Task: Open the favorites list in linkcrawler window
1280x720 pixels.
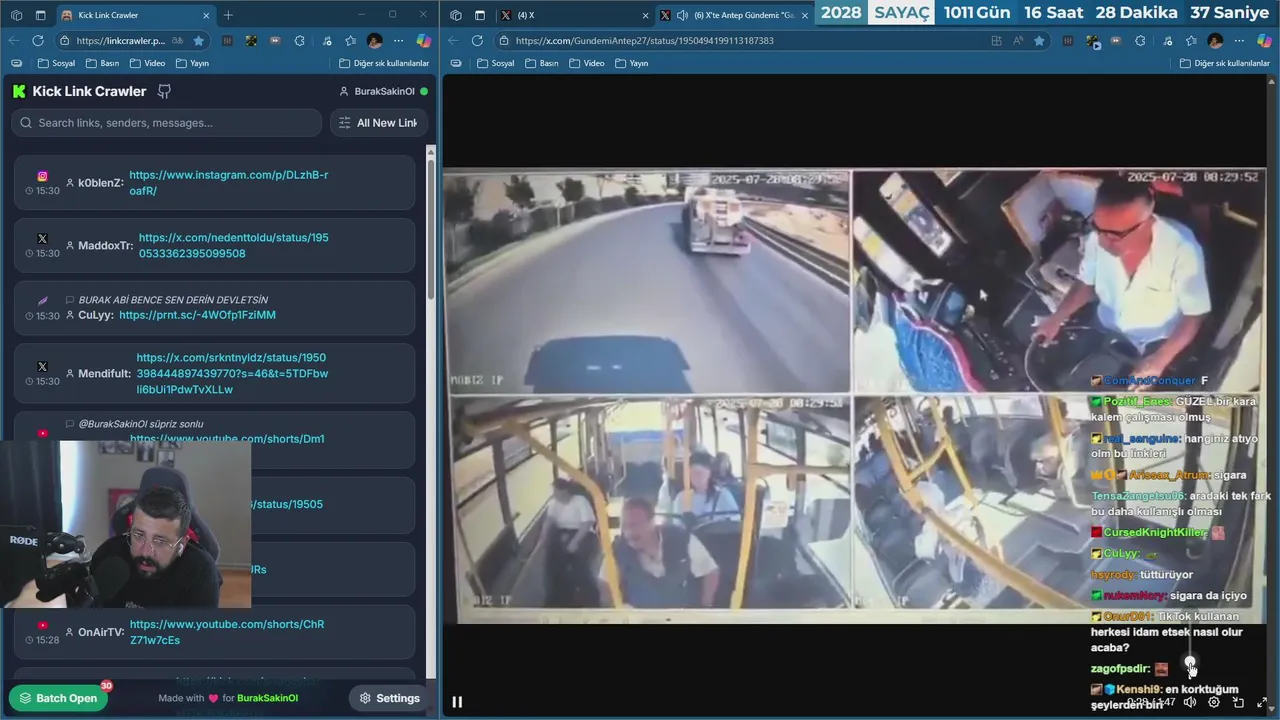Action: pyautogui.click(x=350, y=40)
